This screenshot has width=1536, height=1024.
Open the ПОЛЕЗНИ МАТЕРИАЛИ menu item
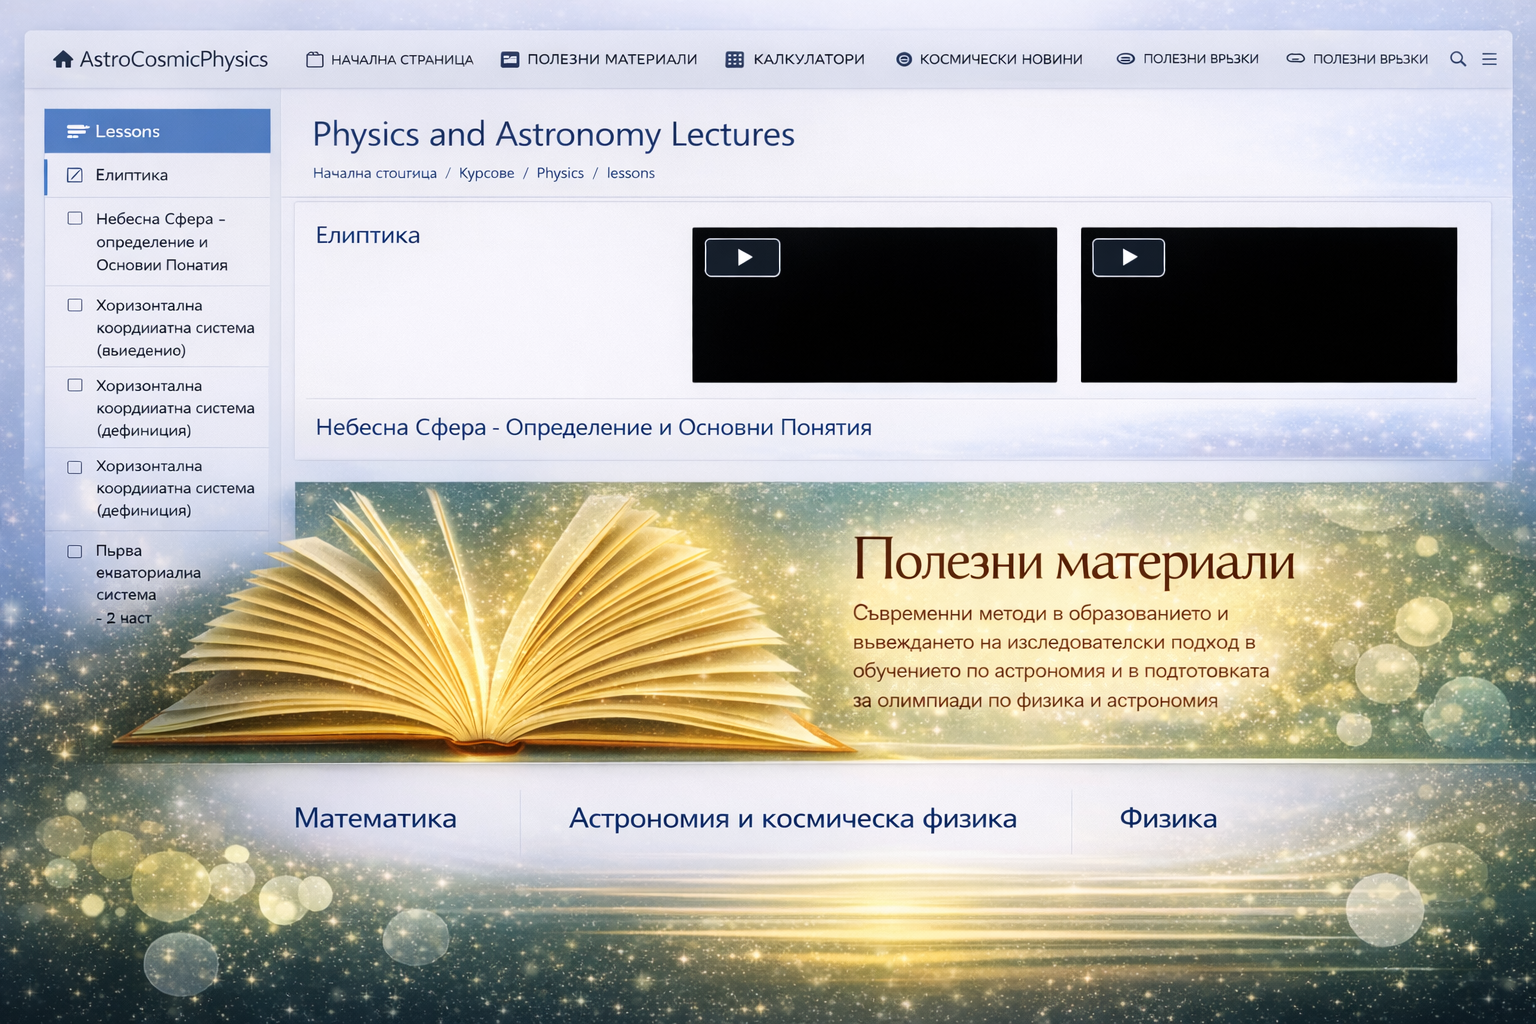coord(612,59)
